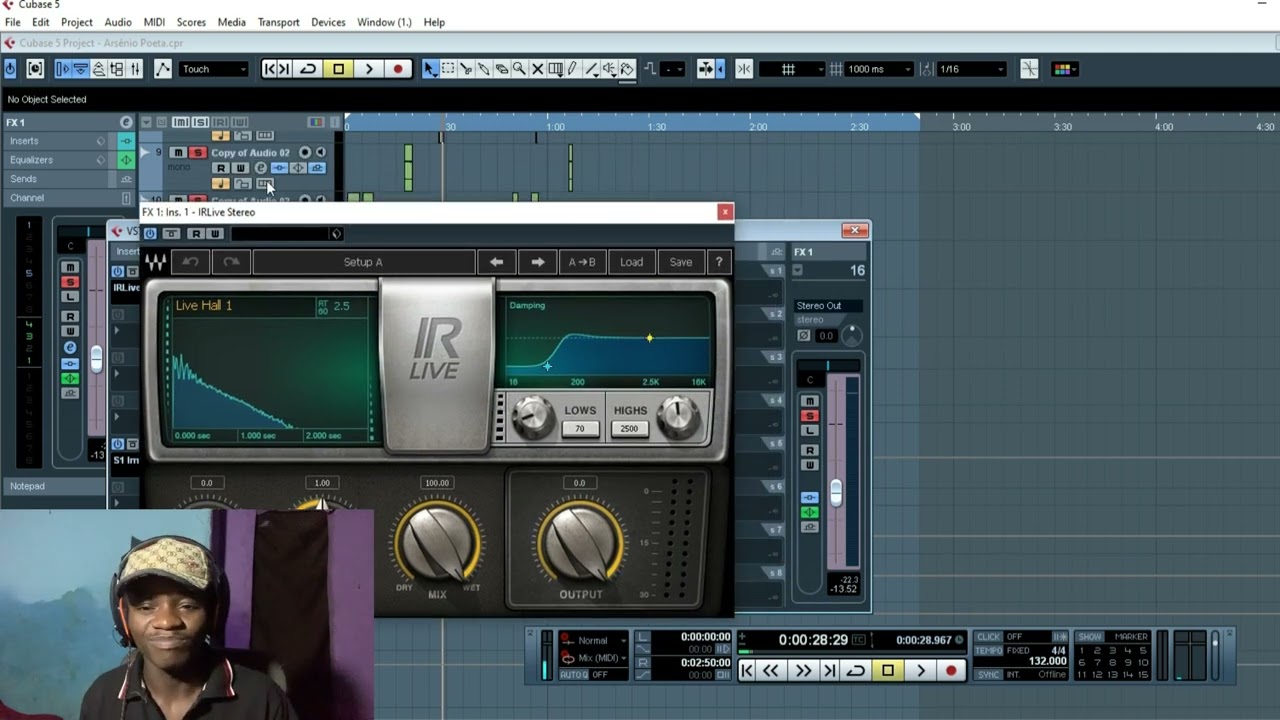Select the Object Selection arrow tool
1280x720 pixels.
pyautogui.click(x=430, y=69)
